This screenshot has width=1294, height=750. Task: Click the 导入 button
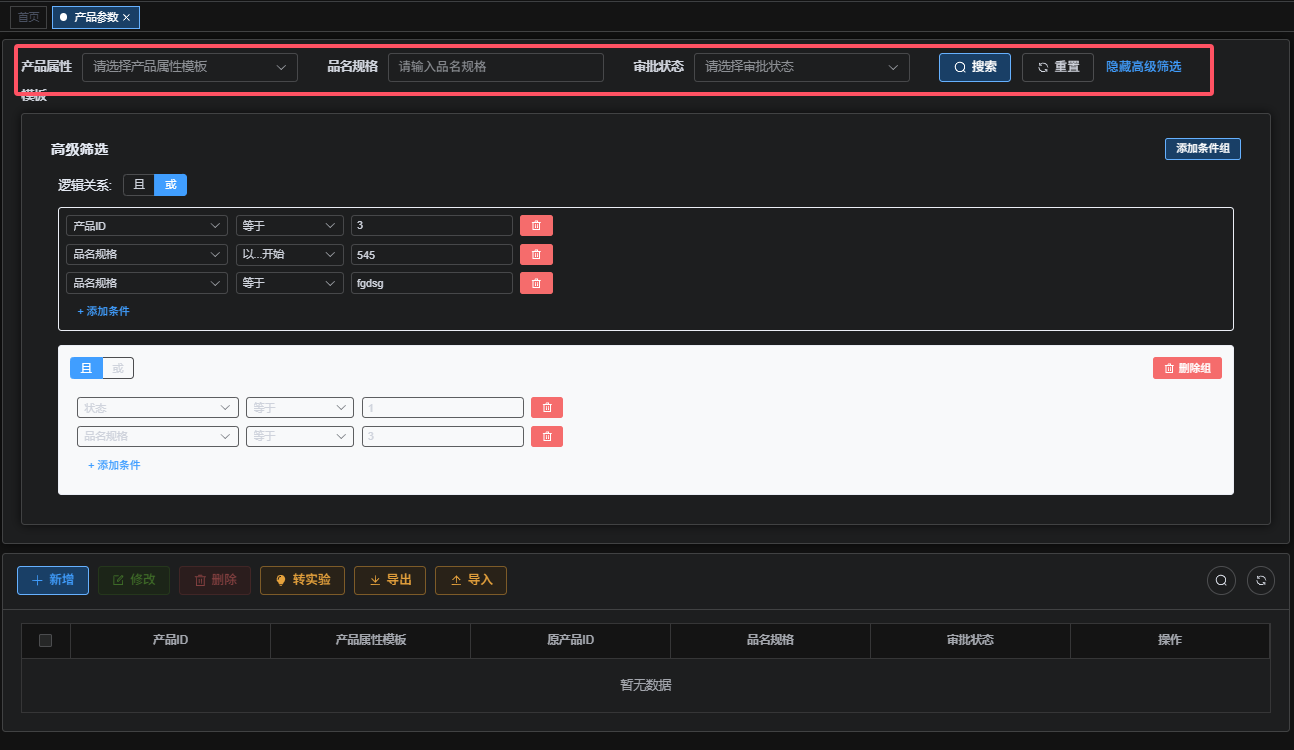pyautogui.click(x=471, y=580)
